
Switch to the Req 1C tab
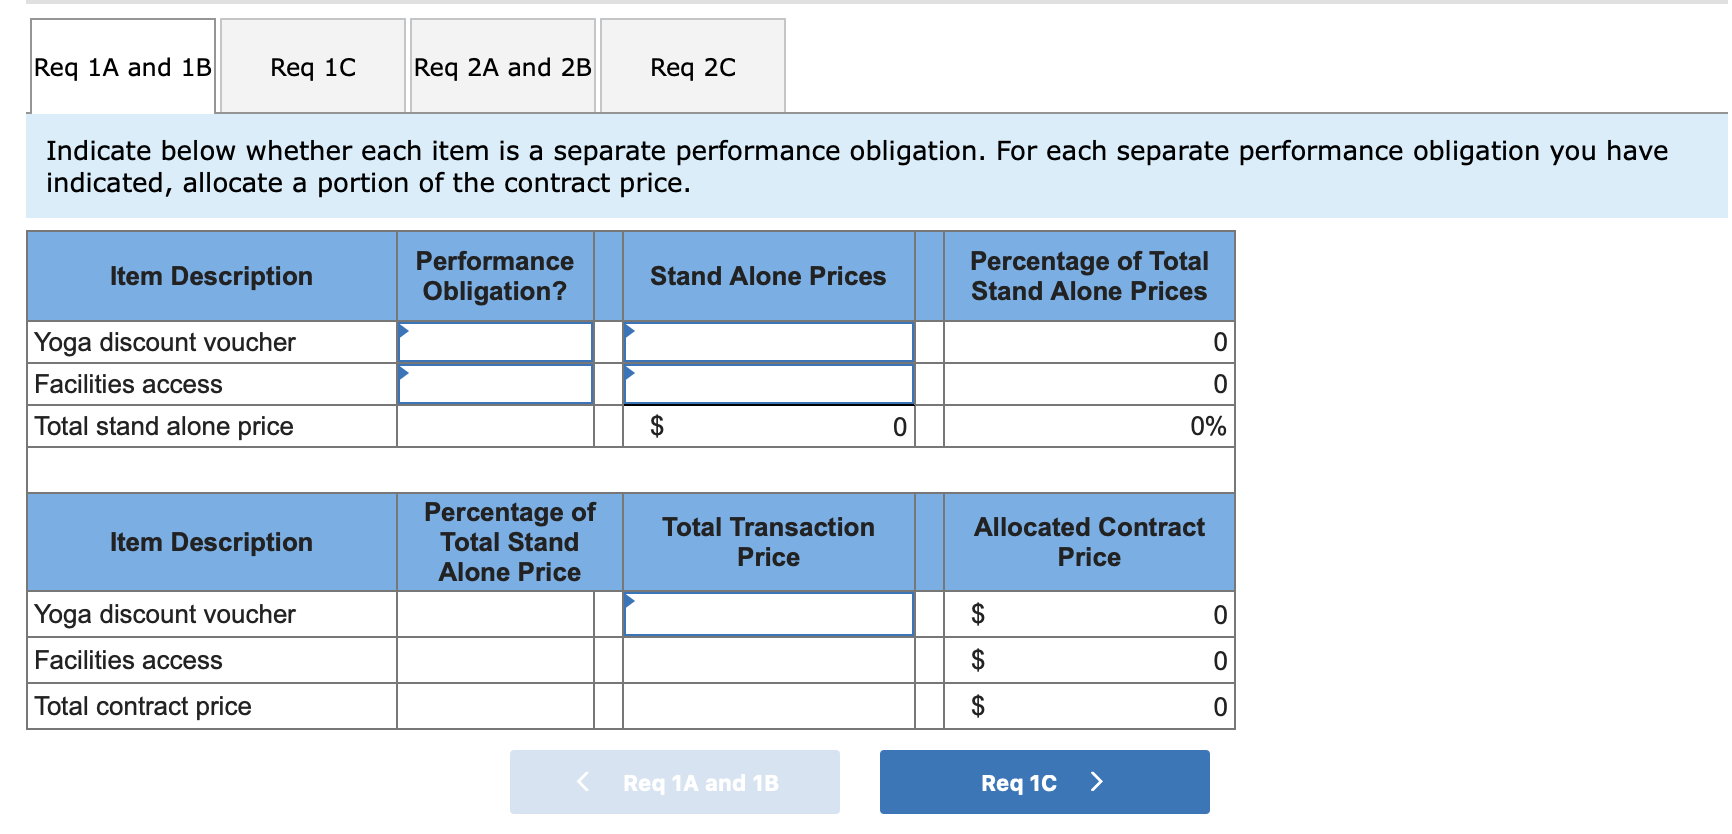pos(313,67)
